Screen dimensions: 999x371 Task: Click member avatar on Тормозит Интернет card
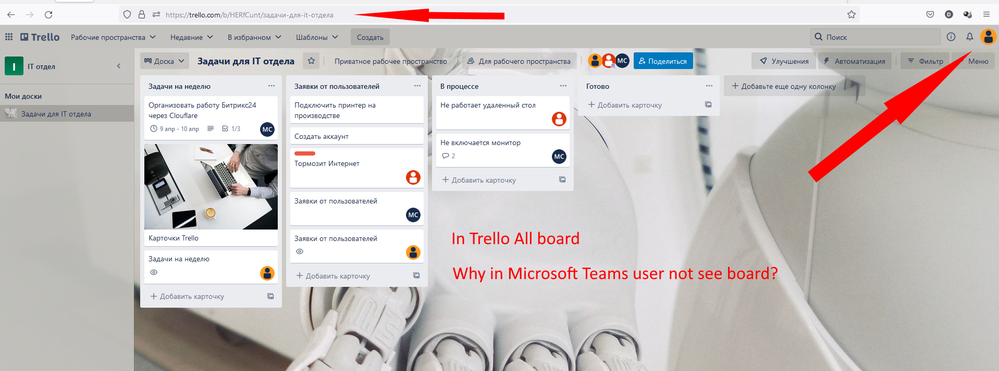point(413,177)
